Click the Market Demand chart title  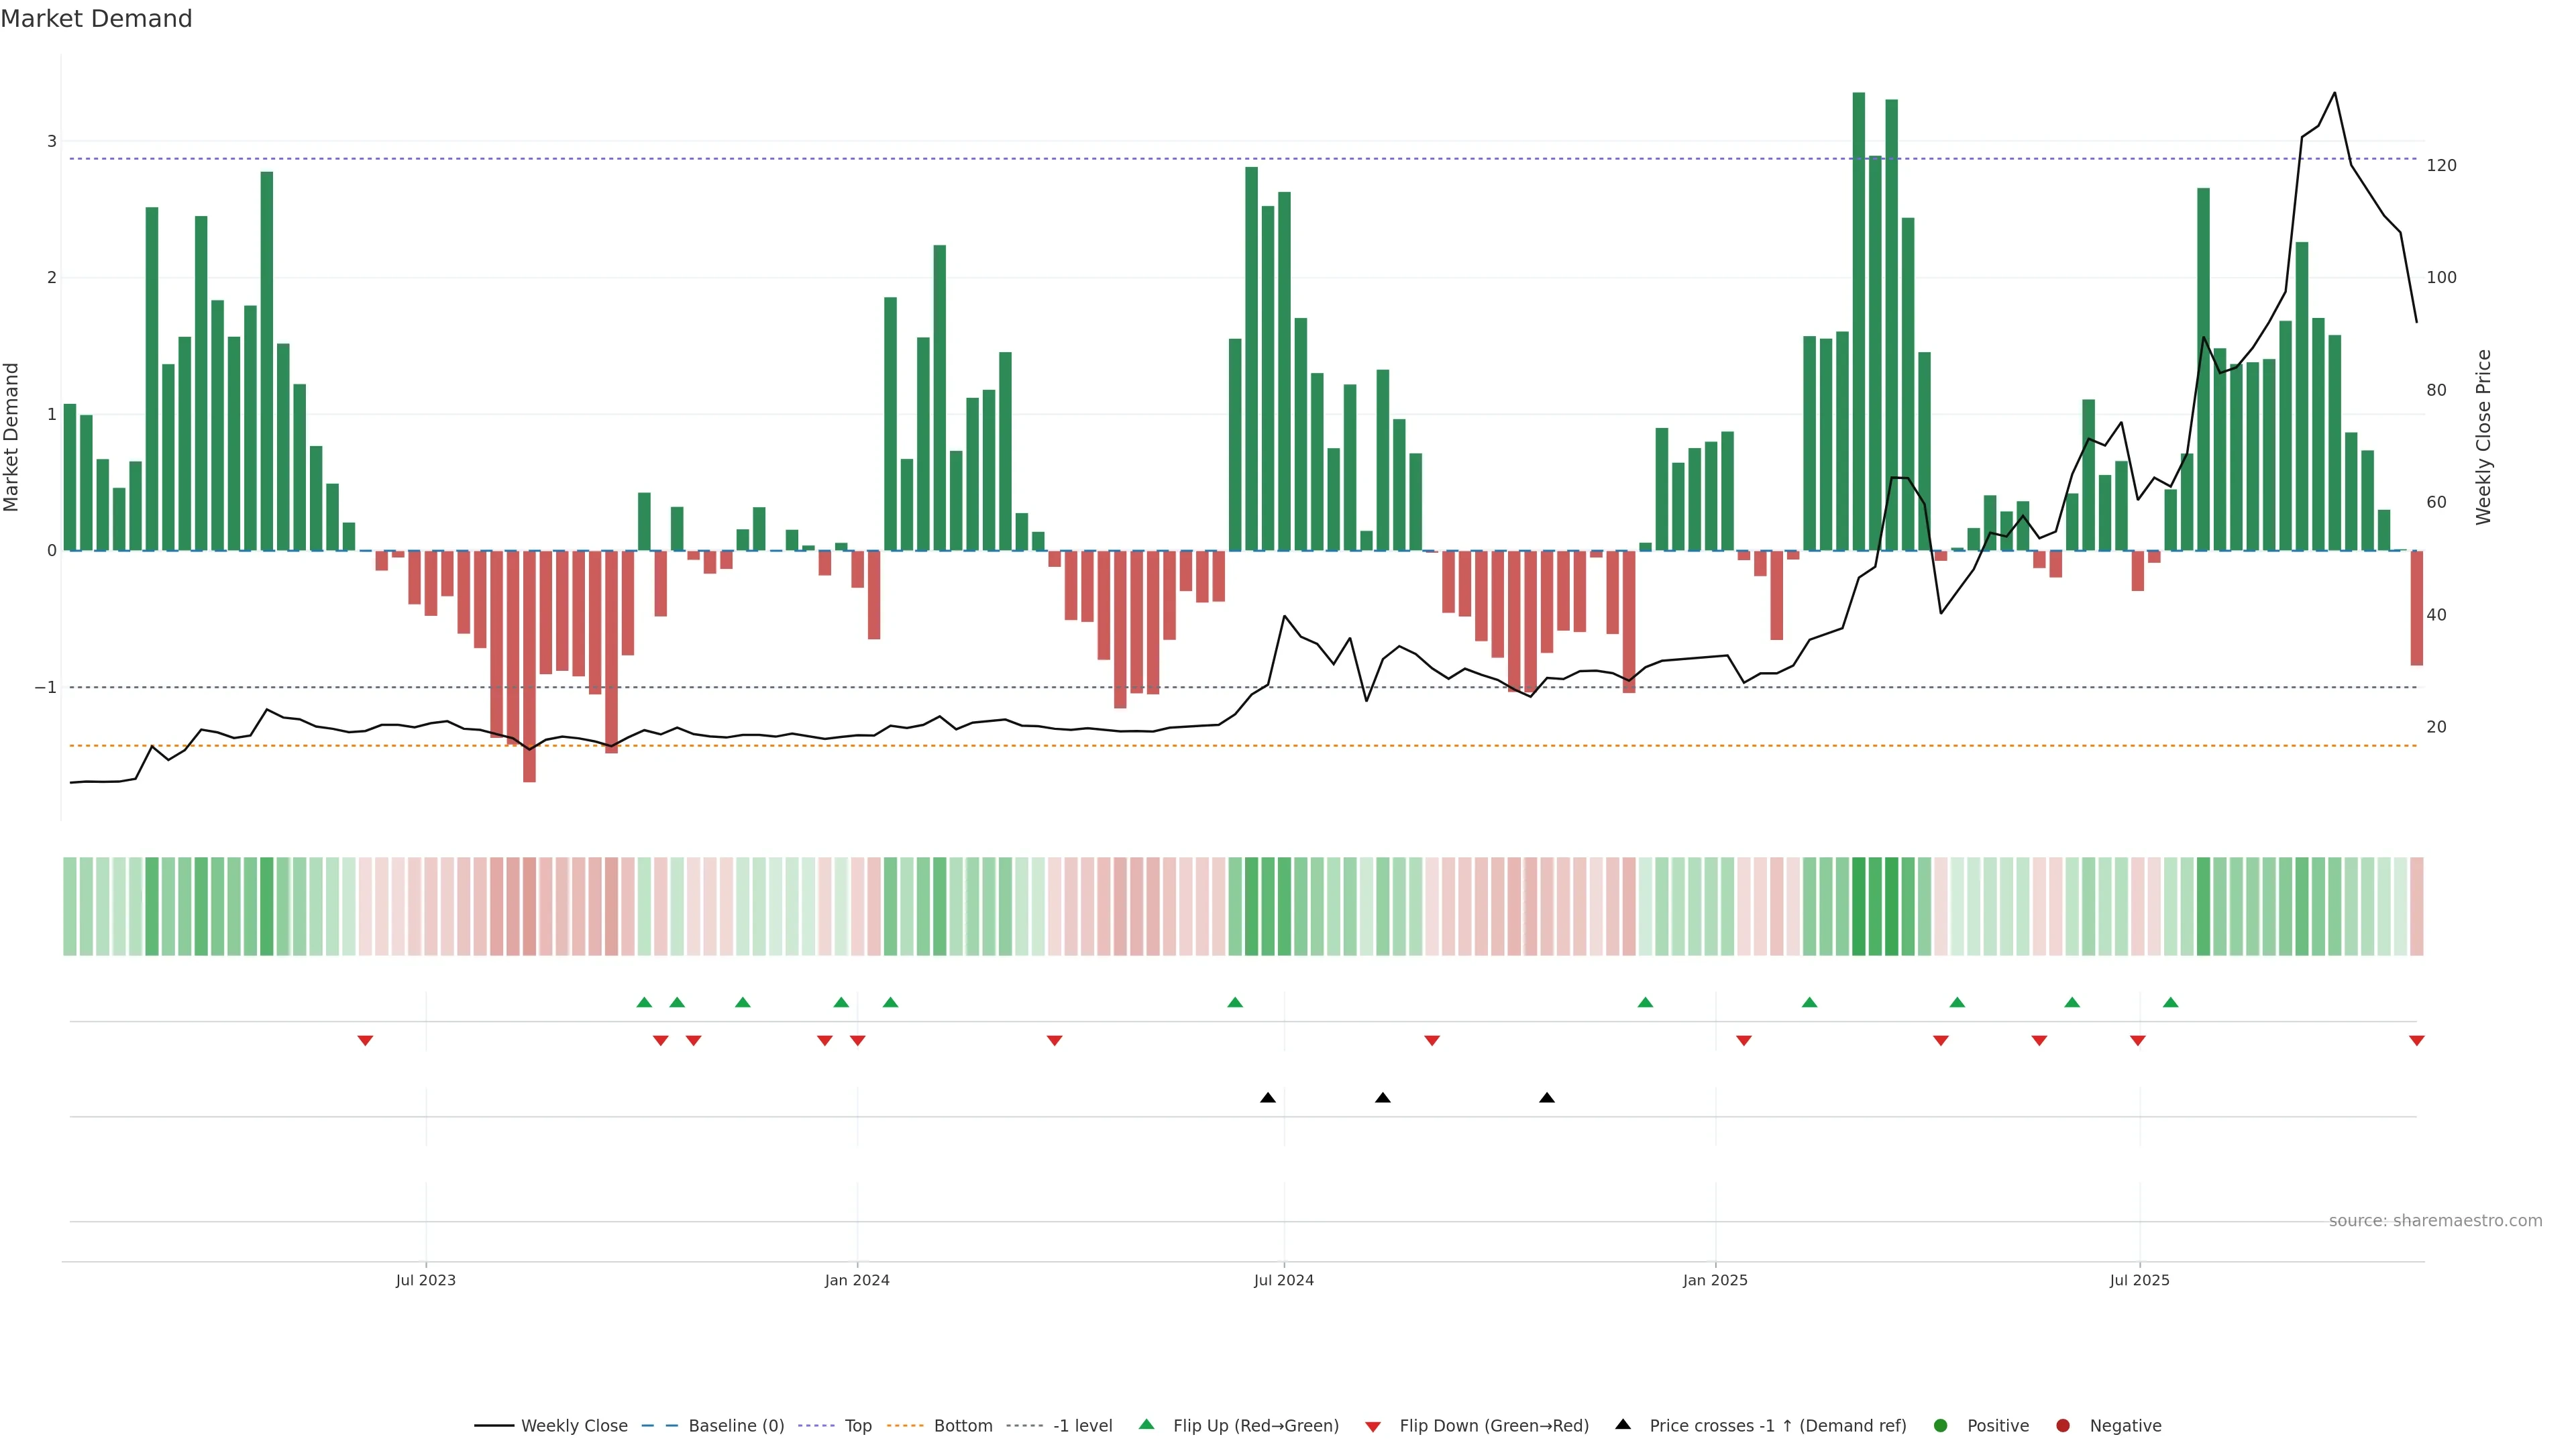pos(96,19)
